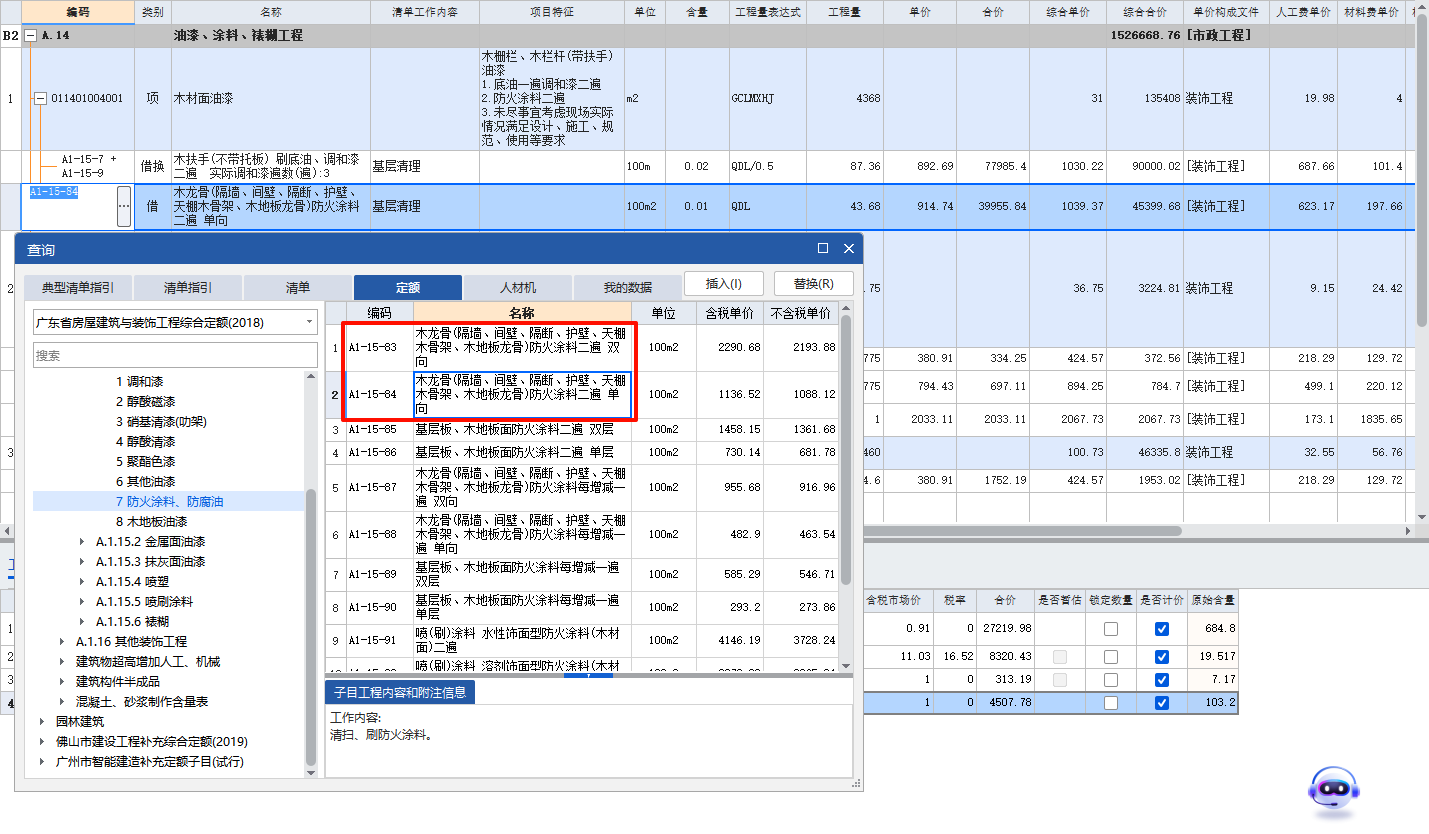The height and width of the screenshot is (834, 1429).
Task: Check 锁定数量 for the 8320.43 row
Action: 1110,657
